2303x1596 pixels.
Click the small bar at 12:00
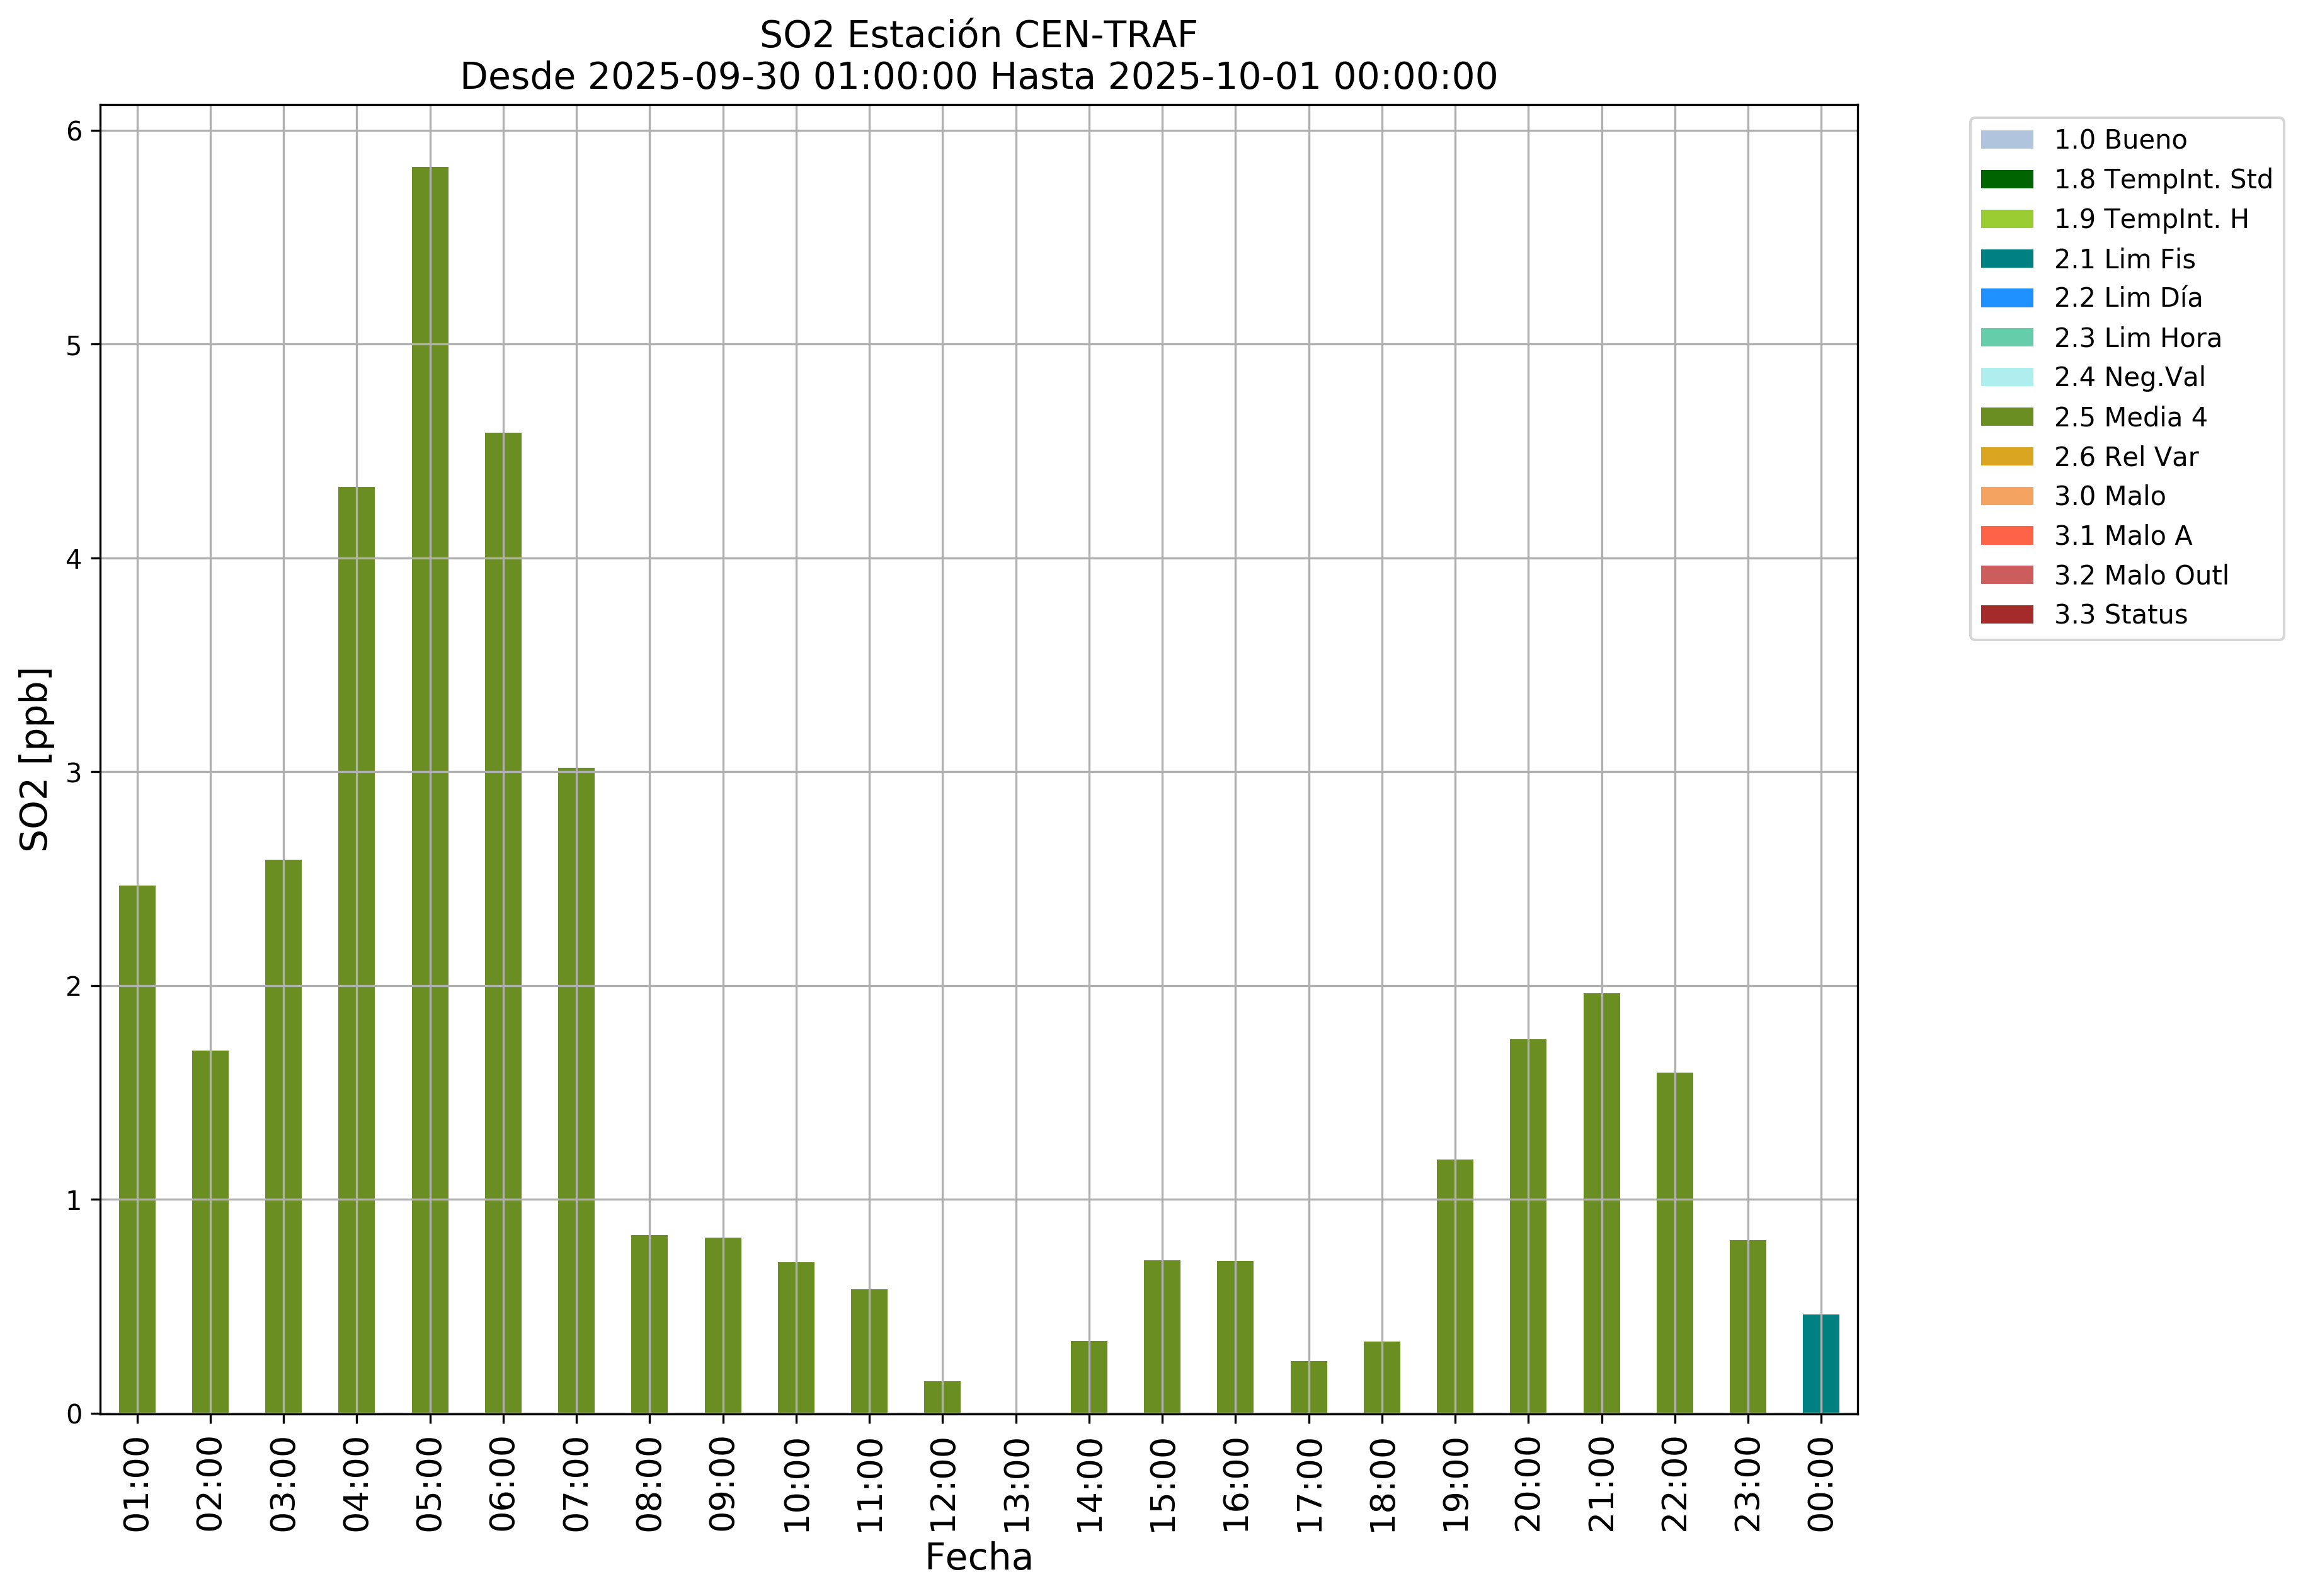tap(942, 1397)
